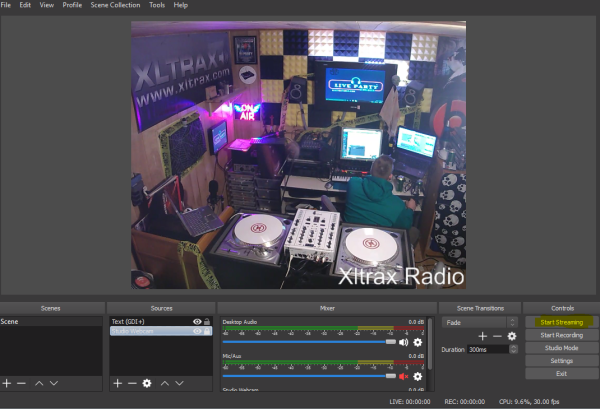Click the Duration 300ms spinner arrows

514,349
